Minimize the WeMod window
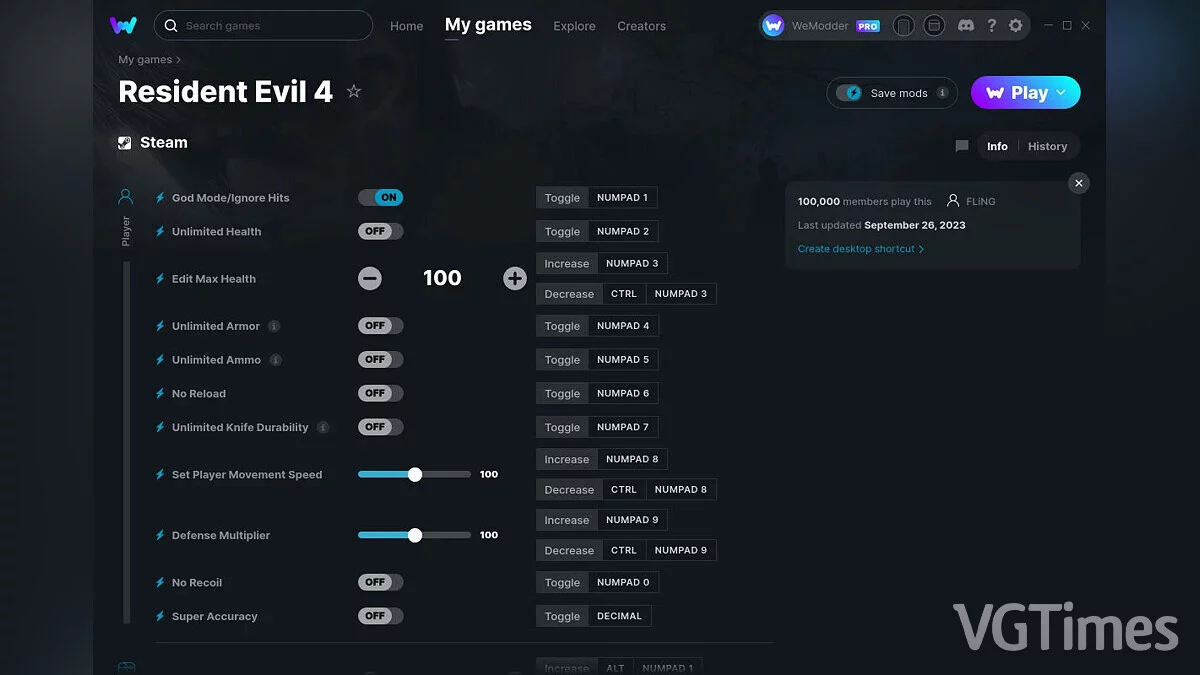1200x675 pixels. click(1048, 25)
